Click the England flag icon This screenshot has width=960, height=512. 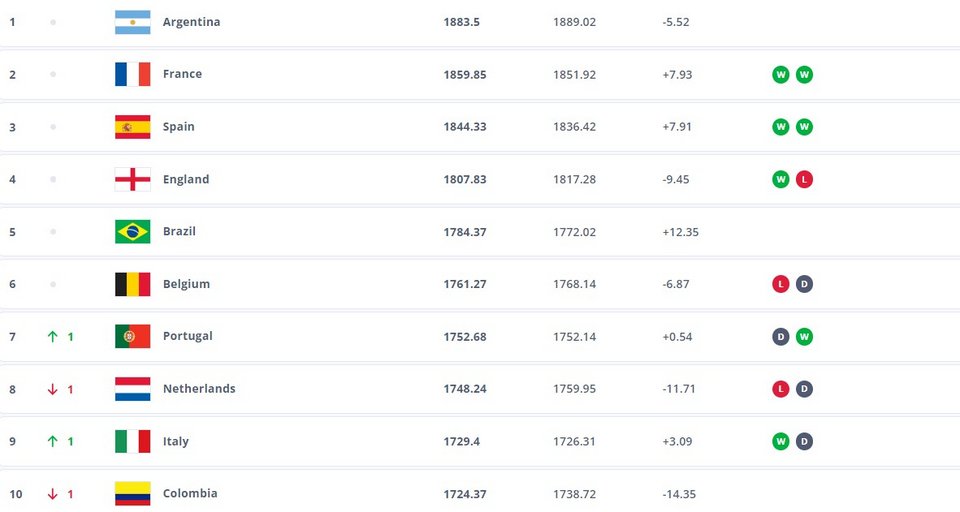(x=132, y=179)
